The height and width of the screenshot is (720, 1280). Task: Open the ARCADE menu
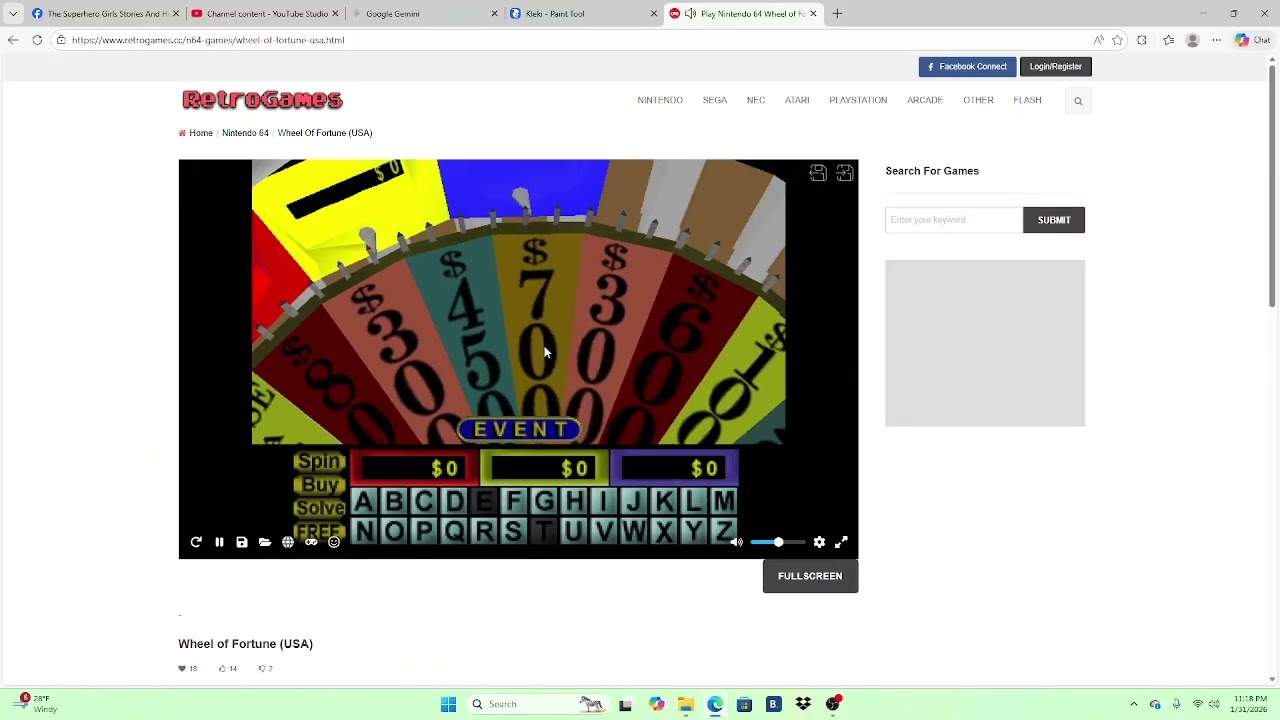tap(925, 100)
